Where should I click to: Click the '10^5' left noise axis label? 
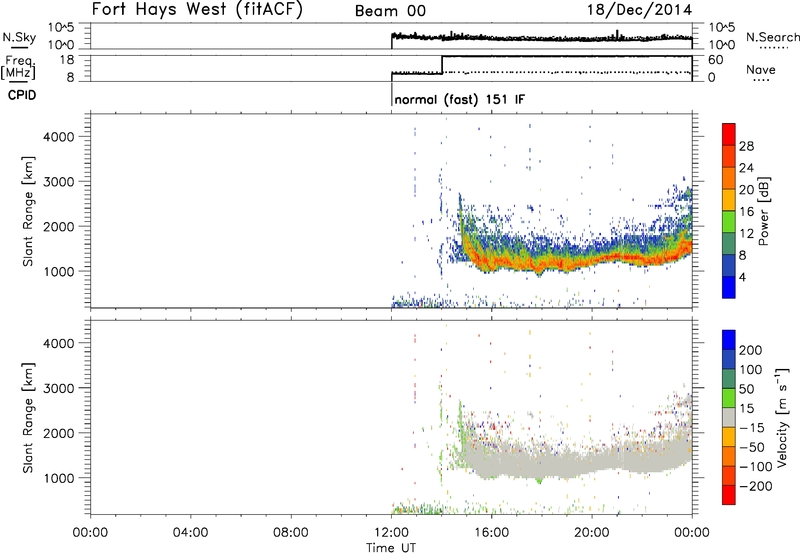point(61,28)
